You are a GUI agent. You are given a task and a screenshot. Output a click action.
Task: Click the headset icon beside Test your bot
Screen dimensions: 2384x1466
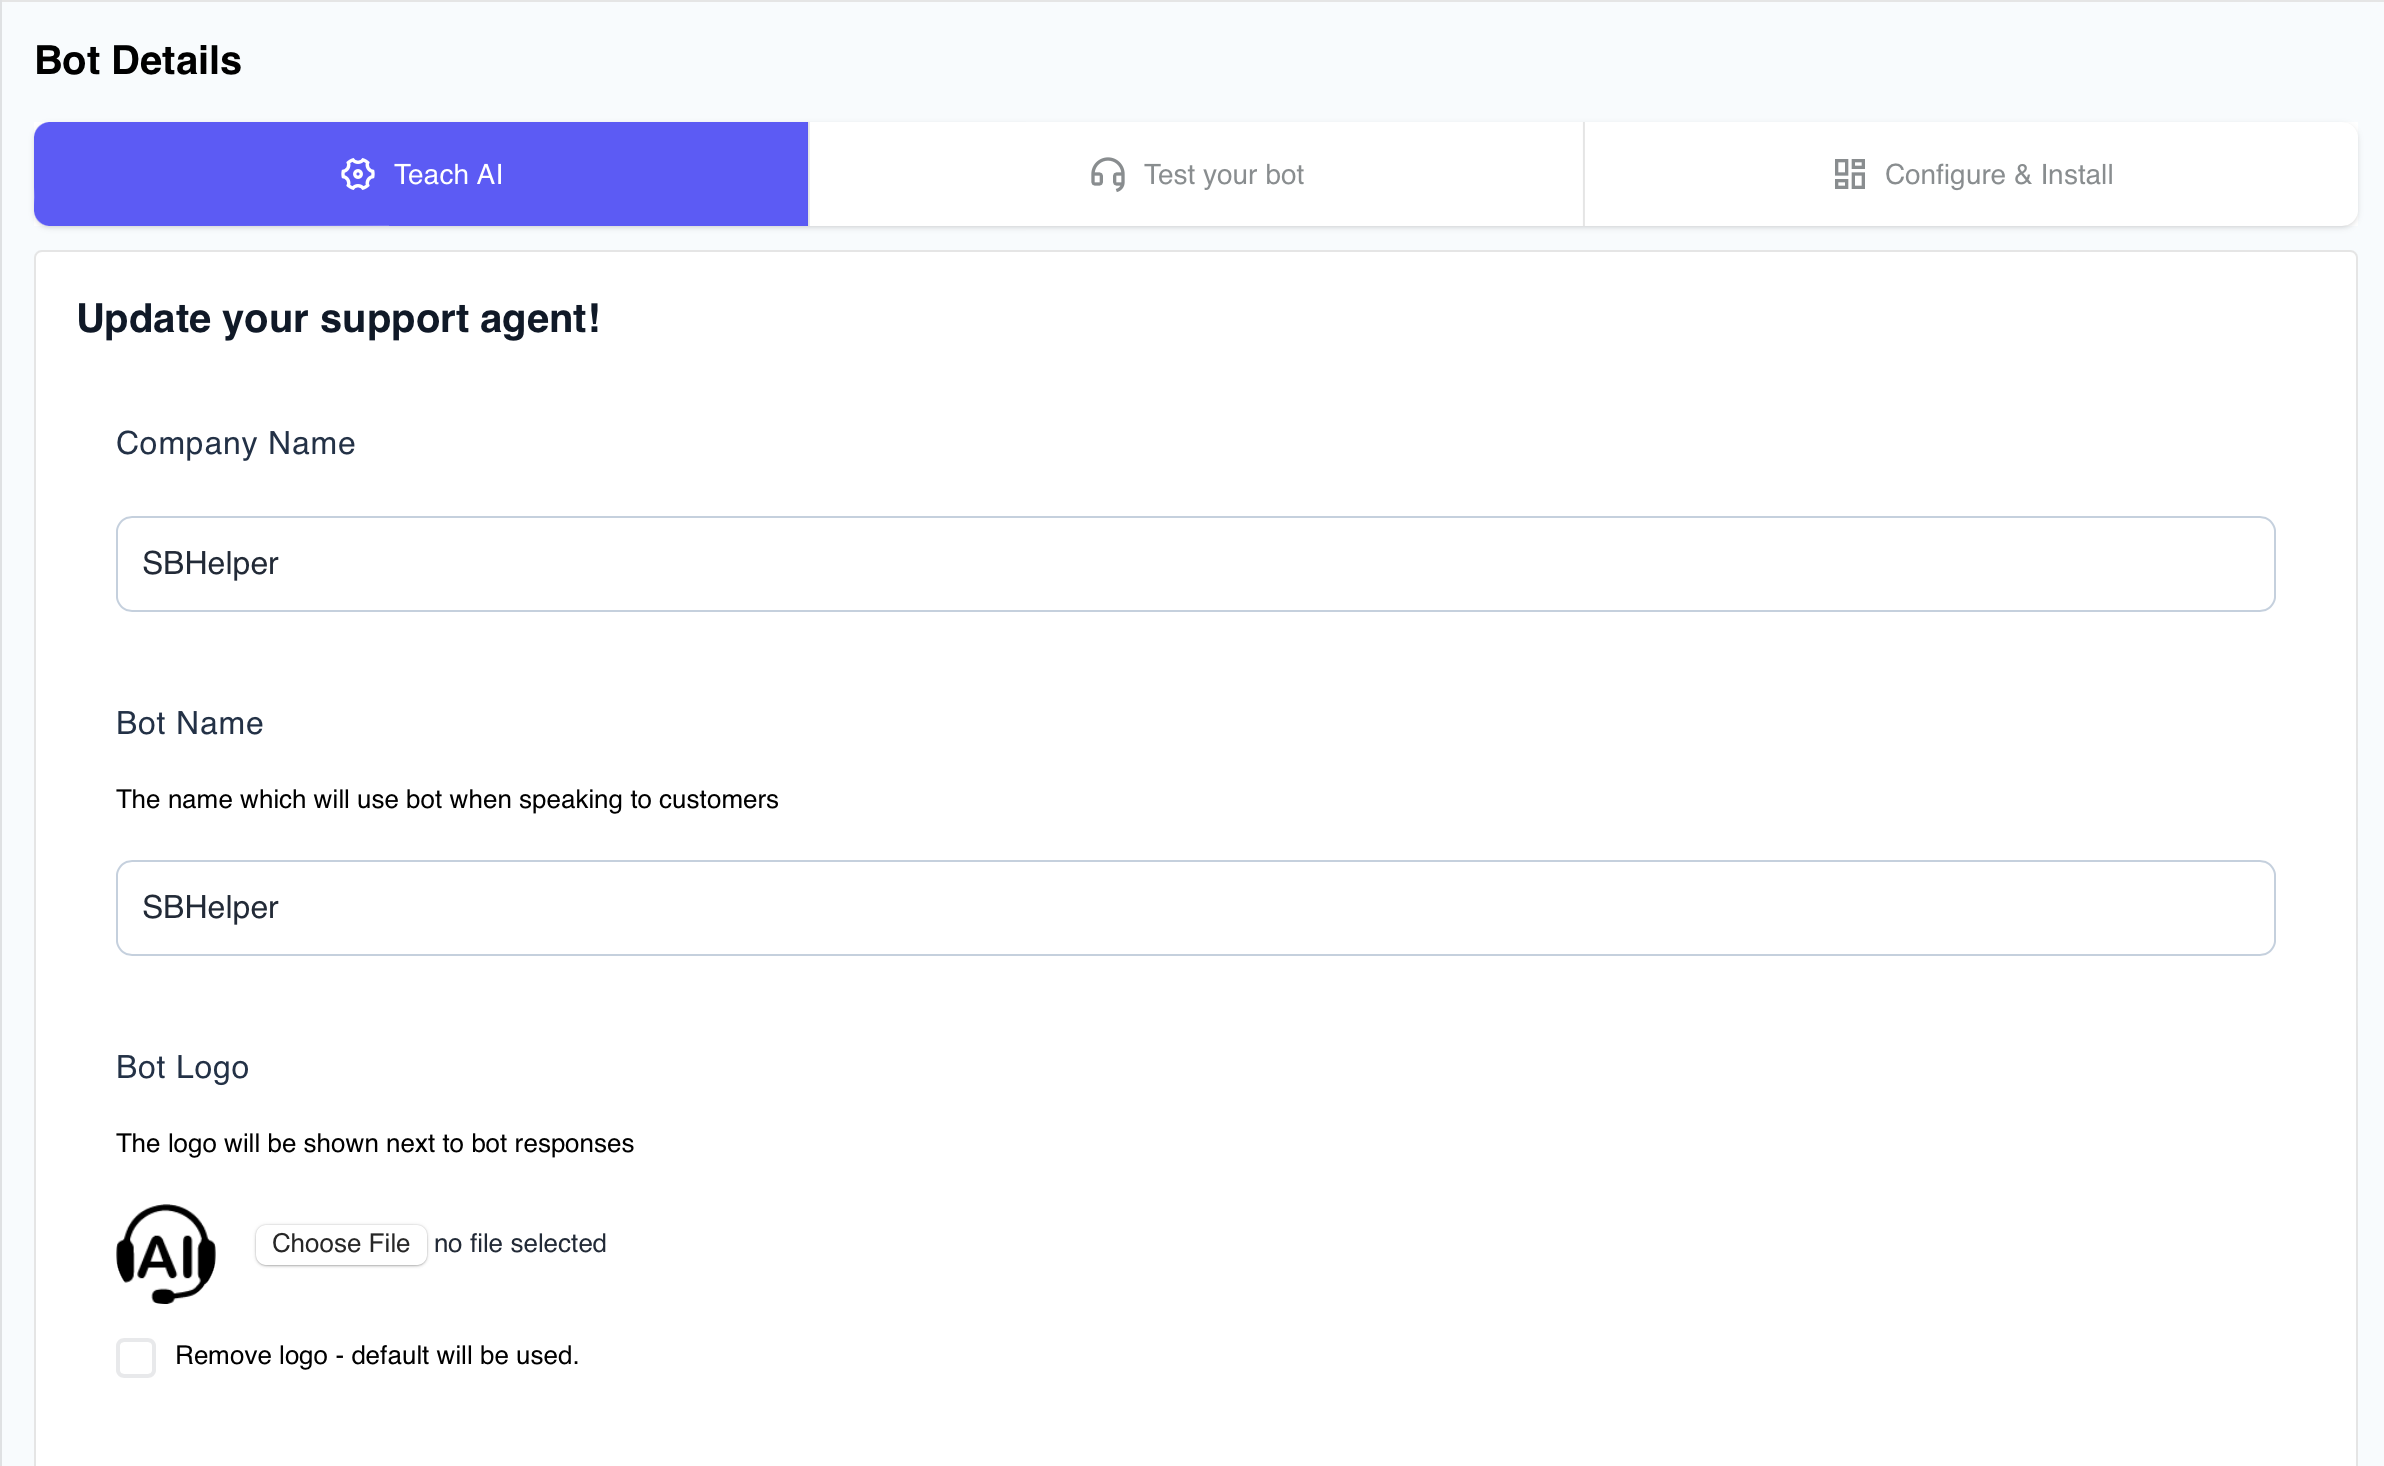[1107, 174]
